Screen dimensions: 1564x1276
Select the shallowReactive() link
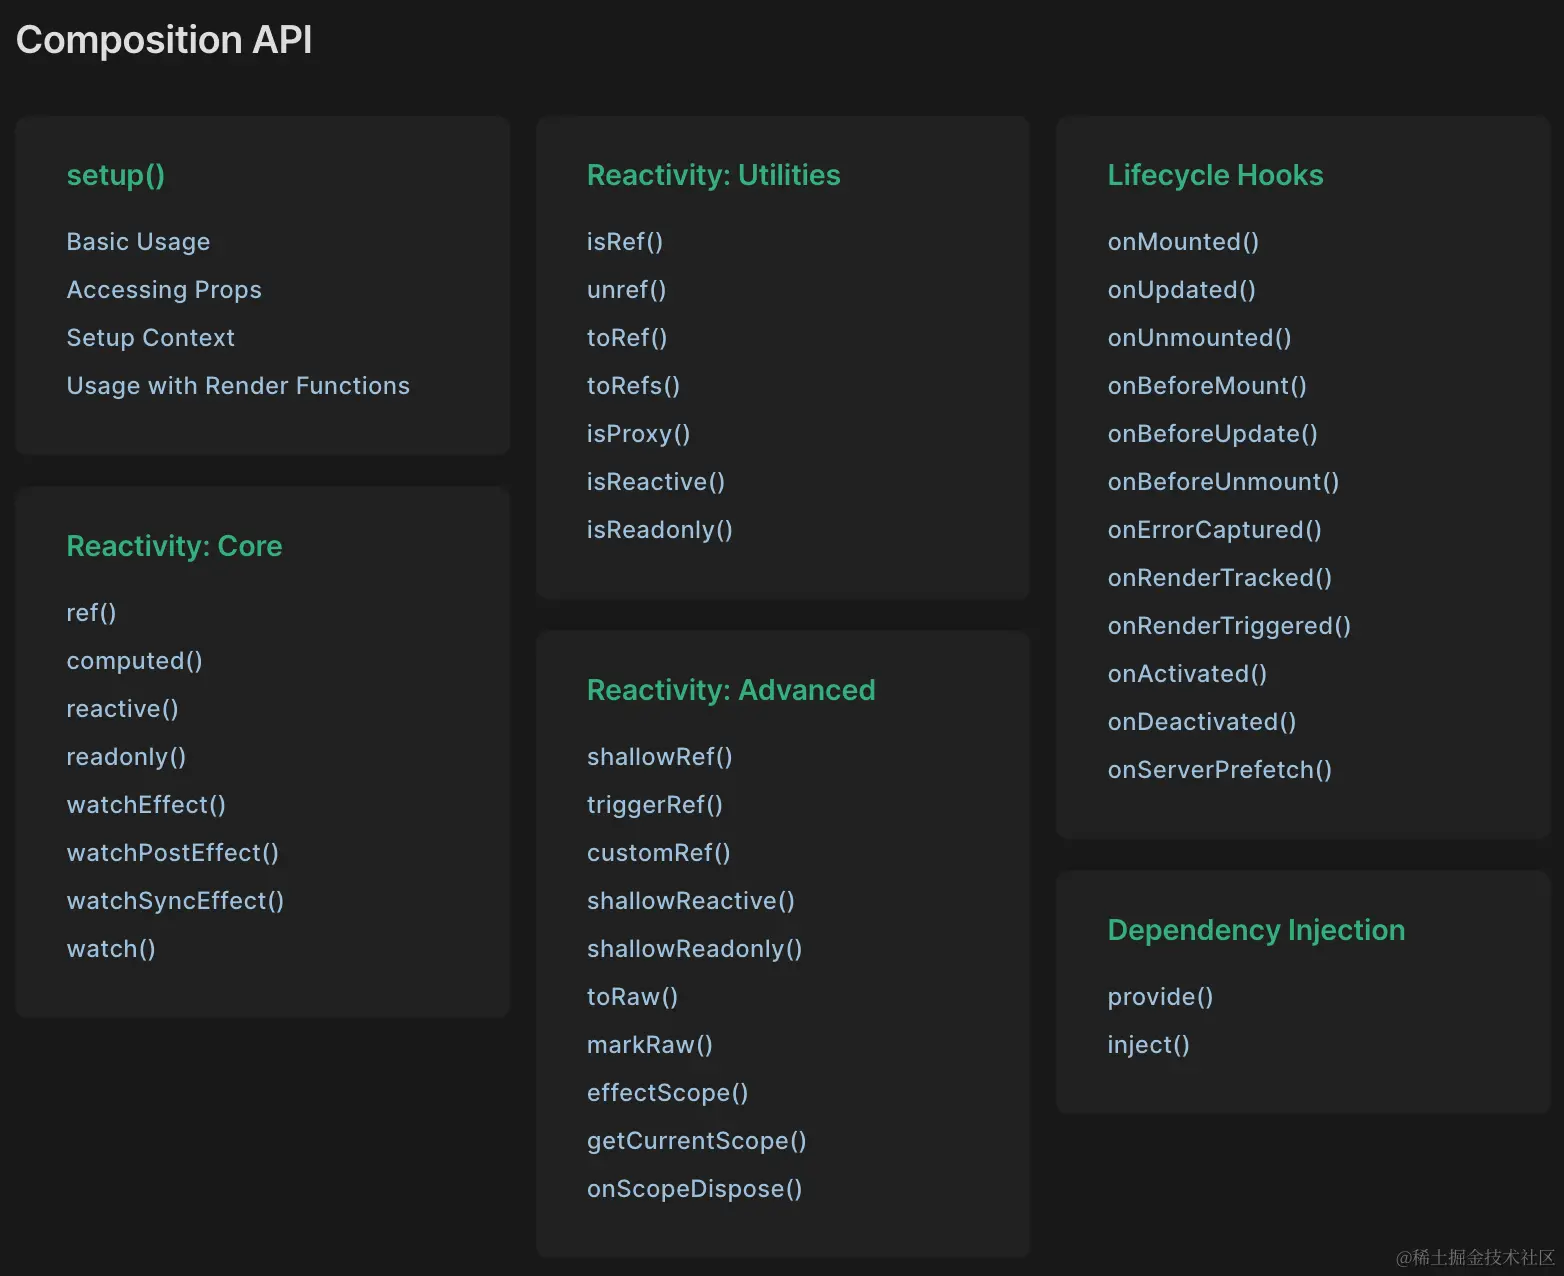tap(690, 901)
